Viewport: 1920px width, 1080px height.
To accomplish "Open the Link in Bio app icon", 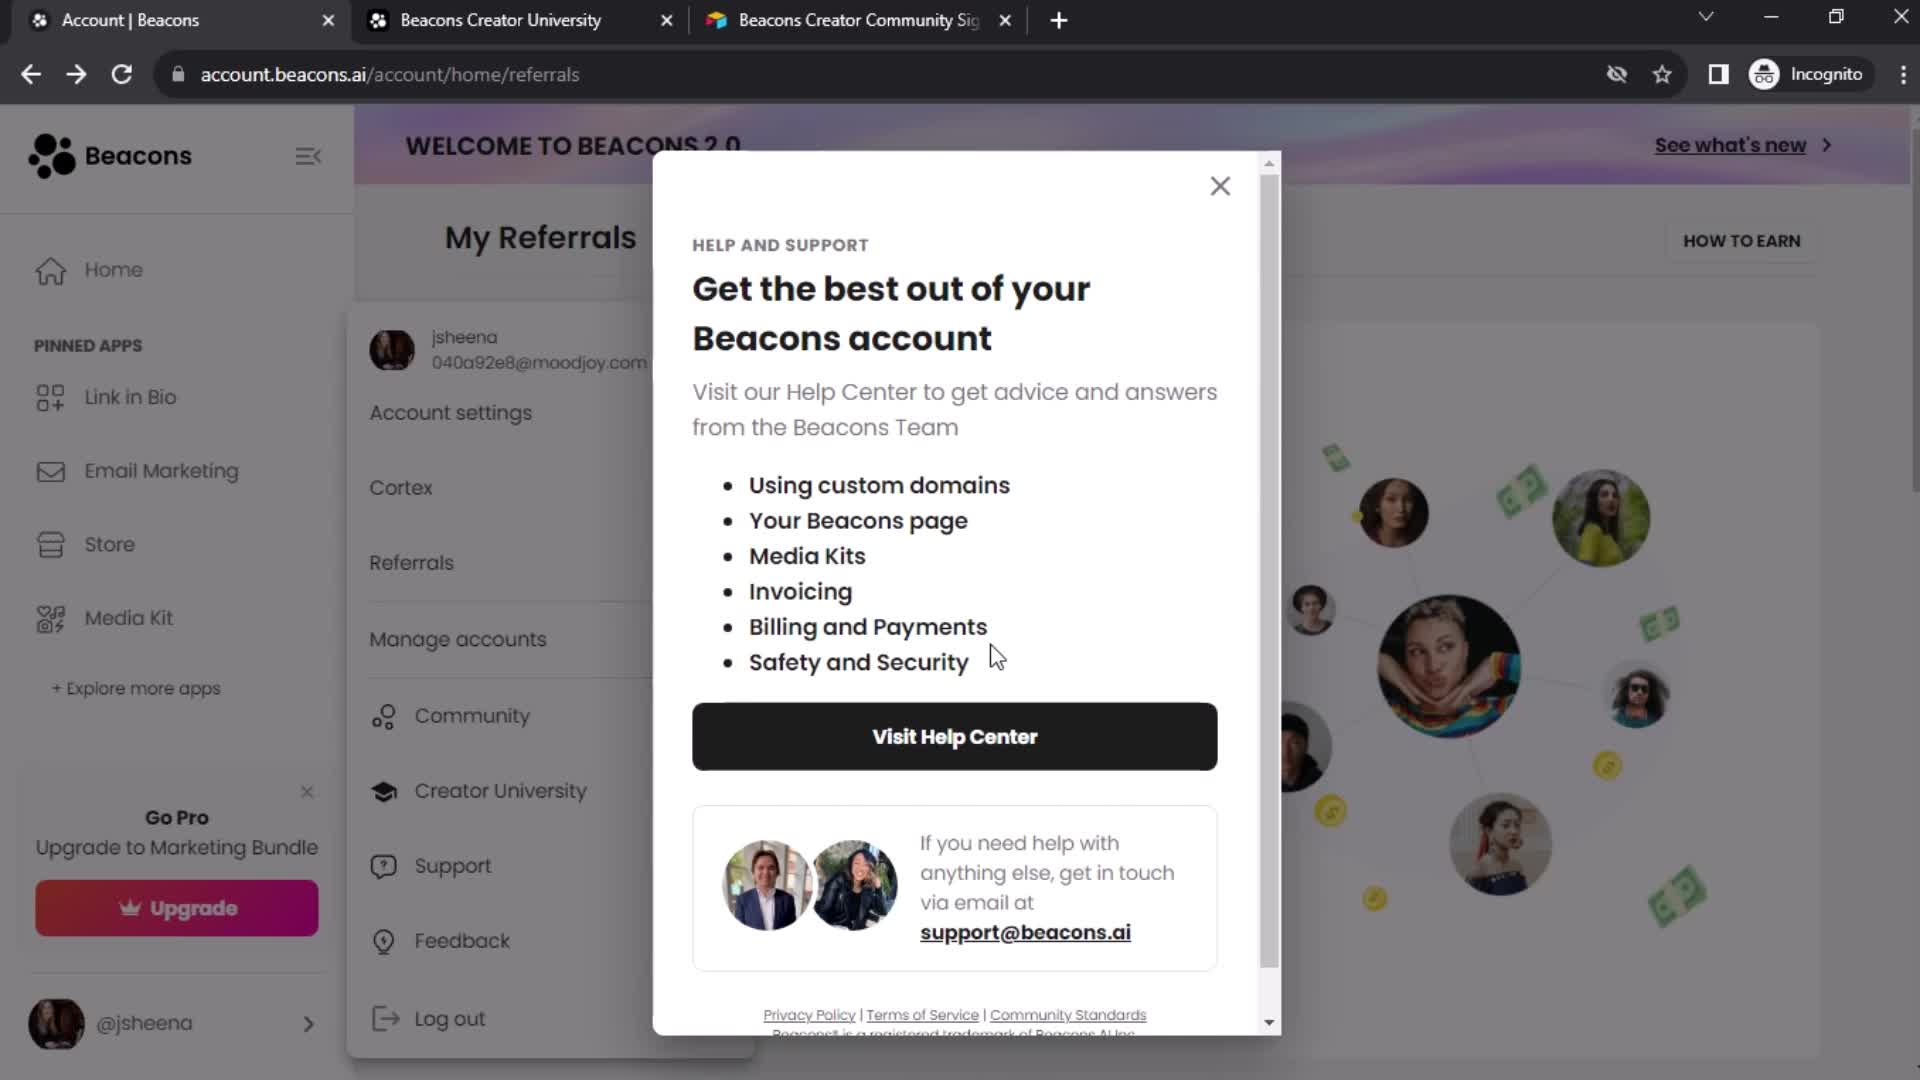I will pos(49,397).
